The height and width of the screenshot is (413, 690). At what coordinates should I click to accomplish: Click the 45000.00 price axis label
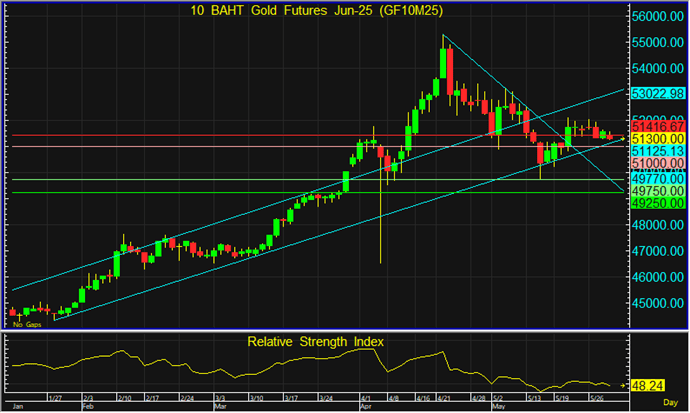point(656,303)
